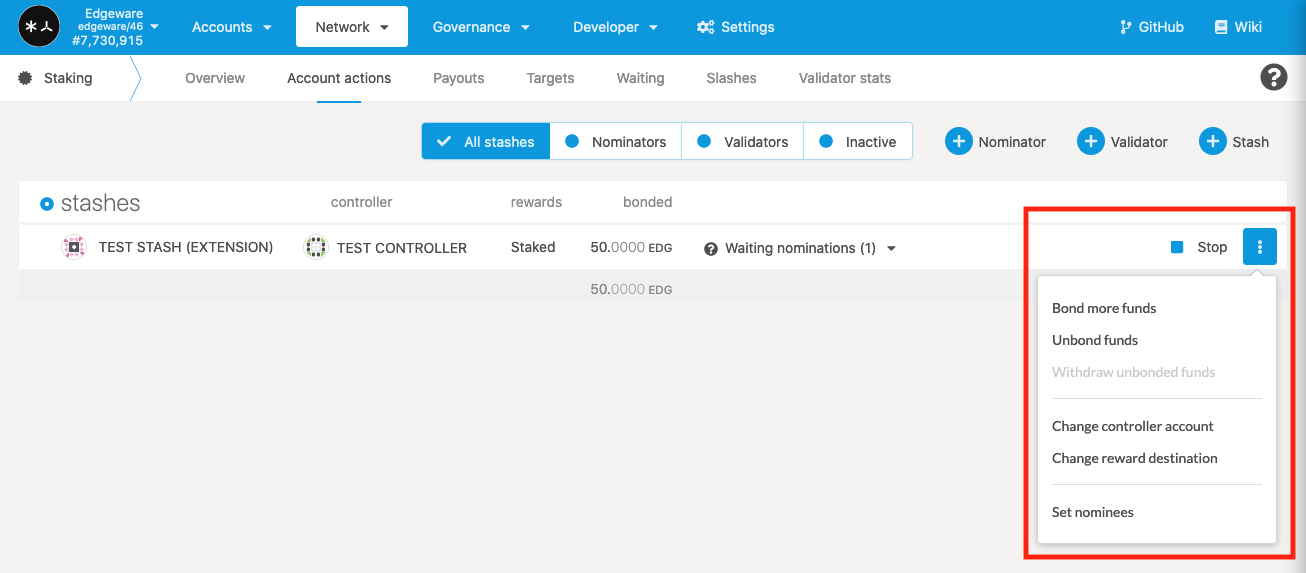Choose Bond more funds from menu

coord(1104,308)
